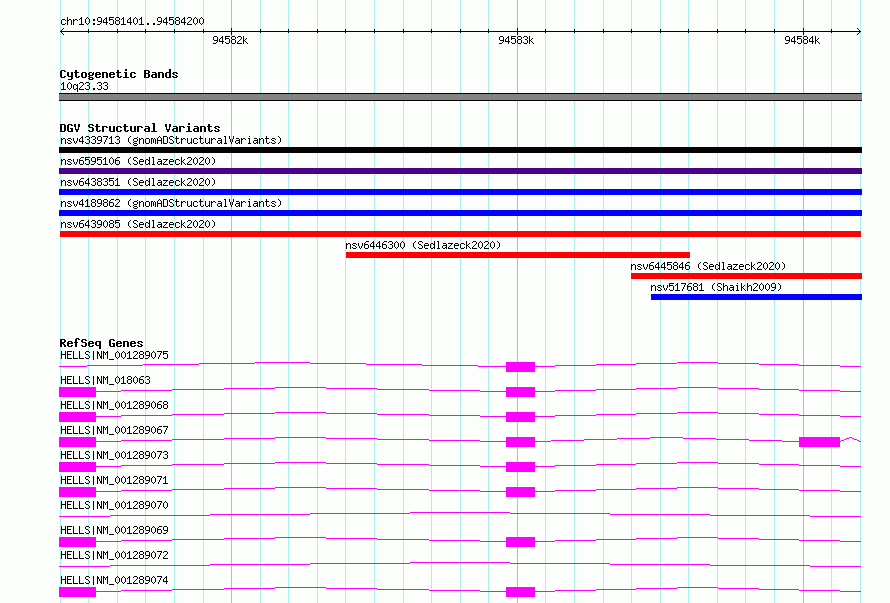Click the HELLS|NM_001289067 transcript label
890x603 pixels.
114,430
